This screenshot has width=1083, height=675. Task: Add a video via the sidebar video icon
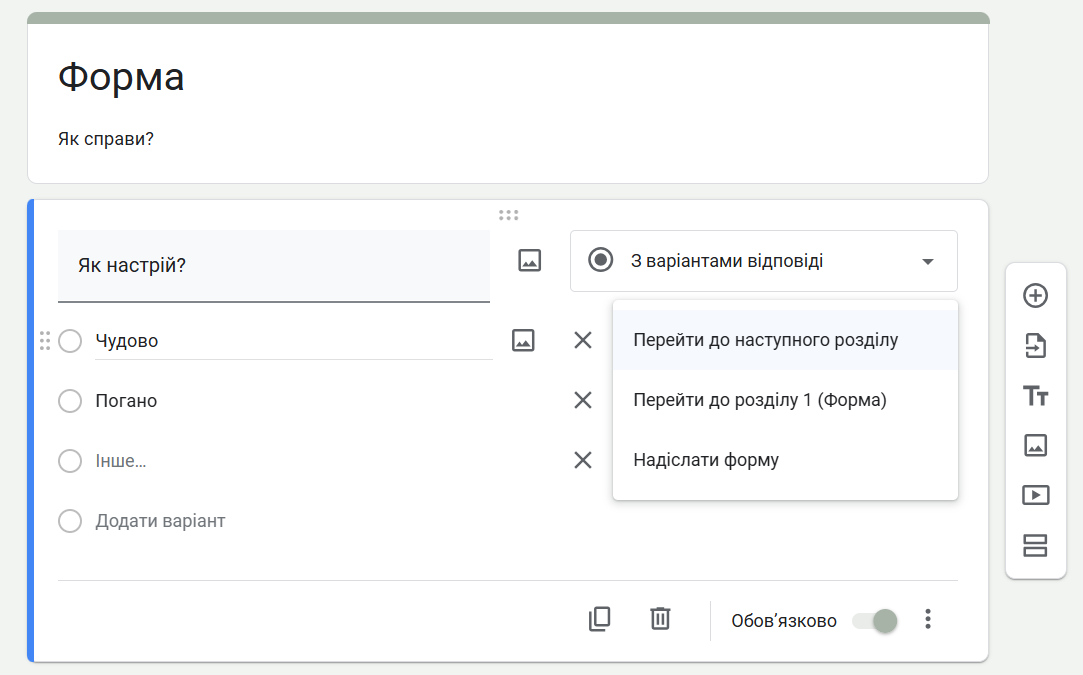tap(1036, 494)
